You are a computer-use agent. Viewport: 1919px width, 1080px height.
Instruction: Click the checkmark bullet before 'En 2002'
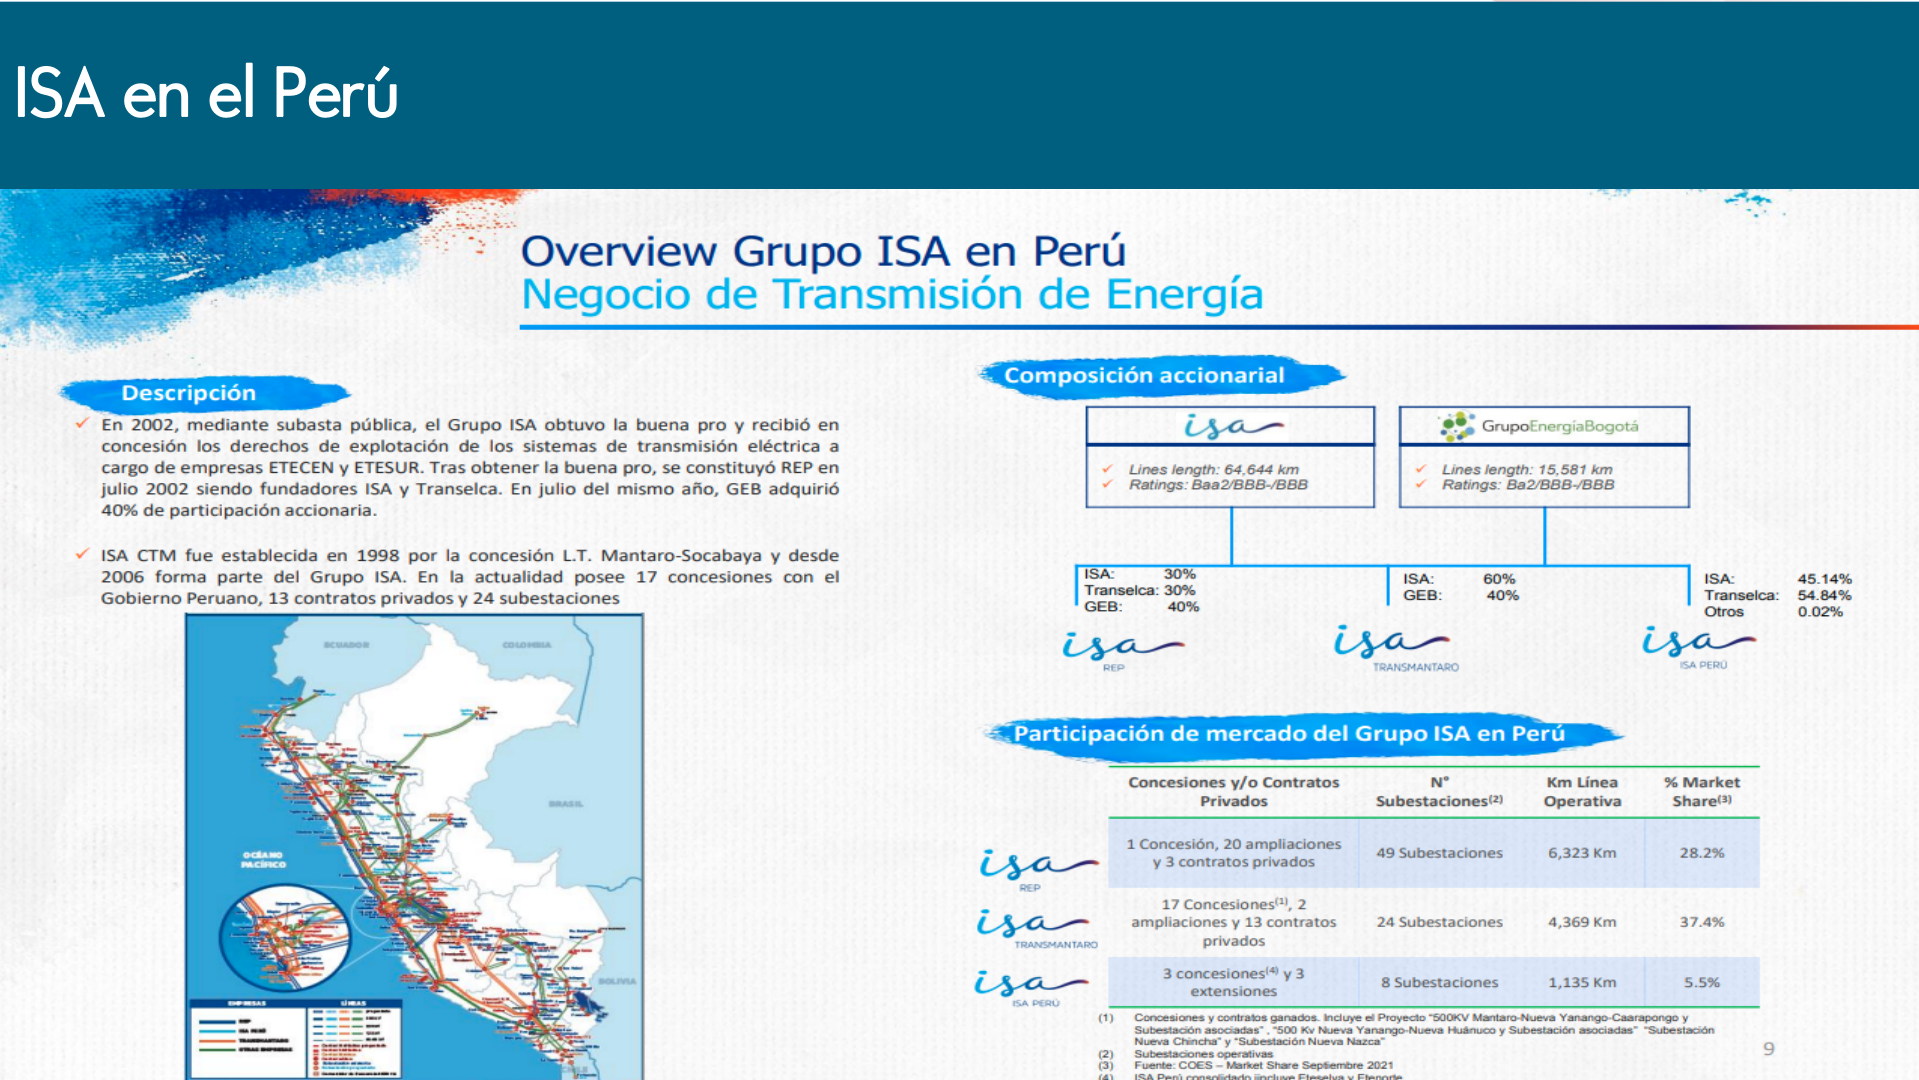click(83, 423)
